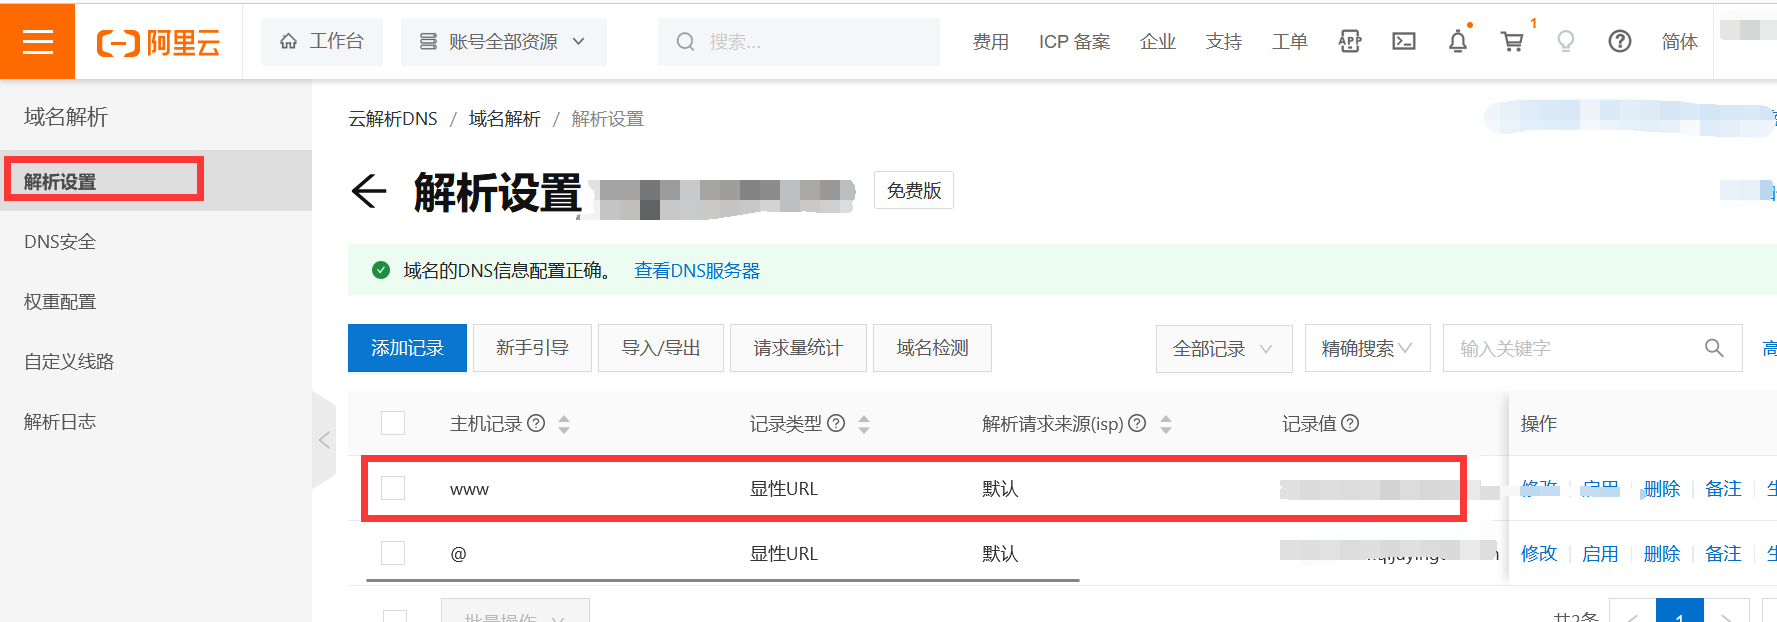Screen dimensions: 1777x622
Task: Check the @ record checkbox
Action: (x=393, y=553)
